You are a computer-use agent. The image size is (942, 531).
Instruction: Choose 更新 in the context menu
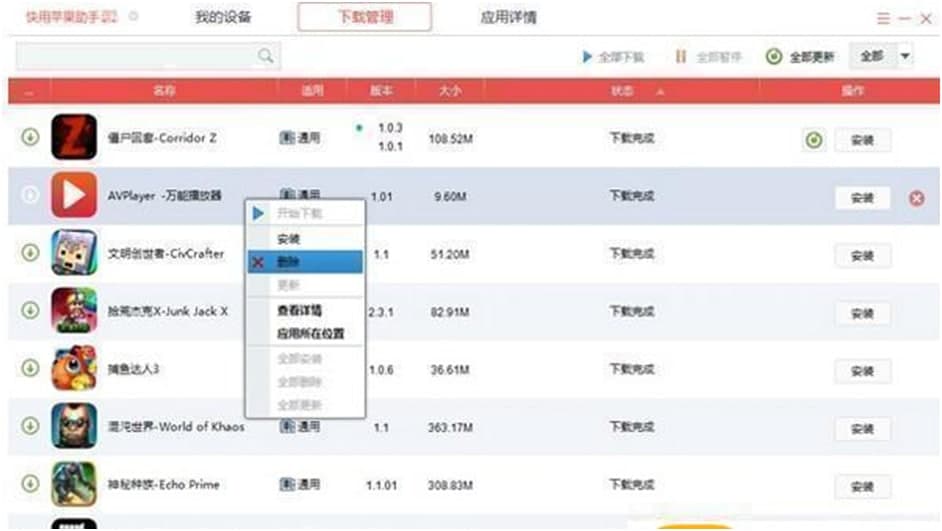click(x=306, y=285)
